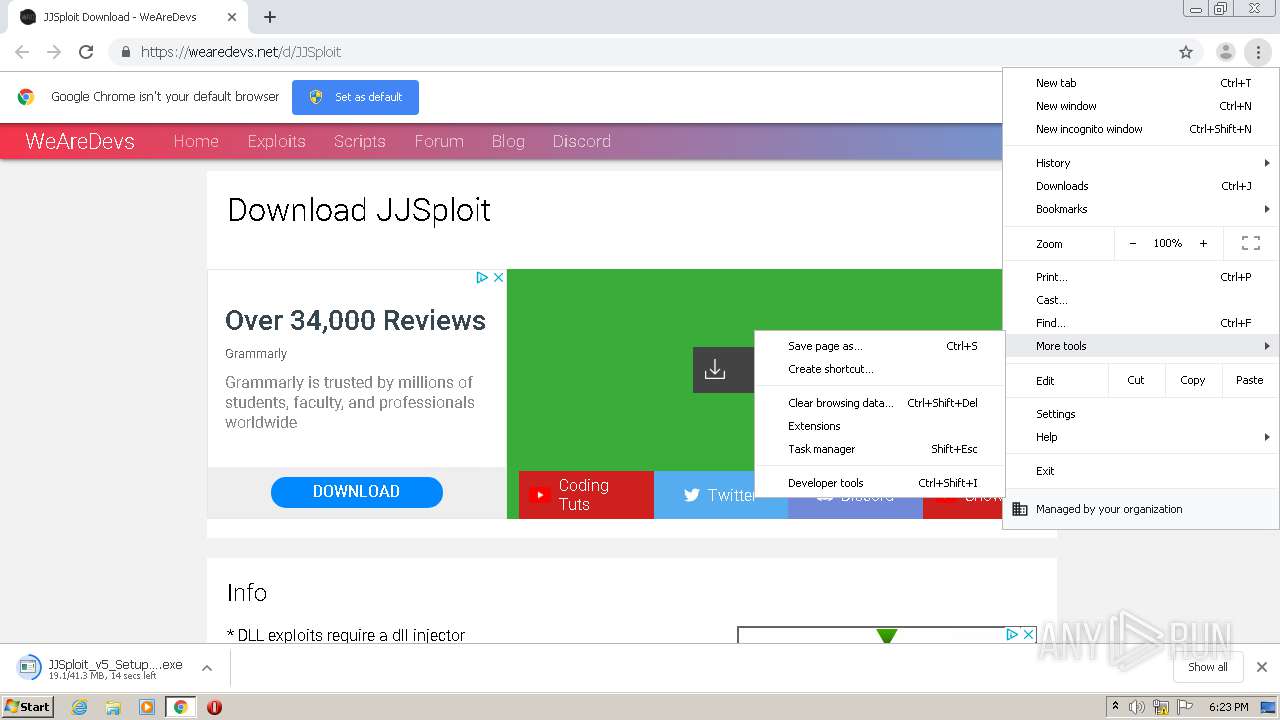Select Save page as submenu item
This screenshot has height=720, width=1280.
[x=880, y=346]
